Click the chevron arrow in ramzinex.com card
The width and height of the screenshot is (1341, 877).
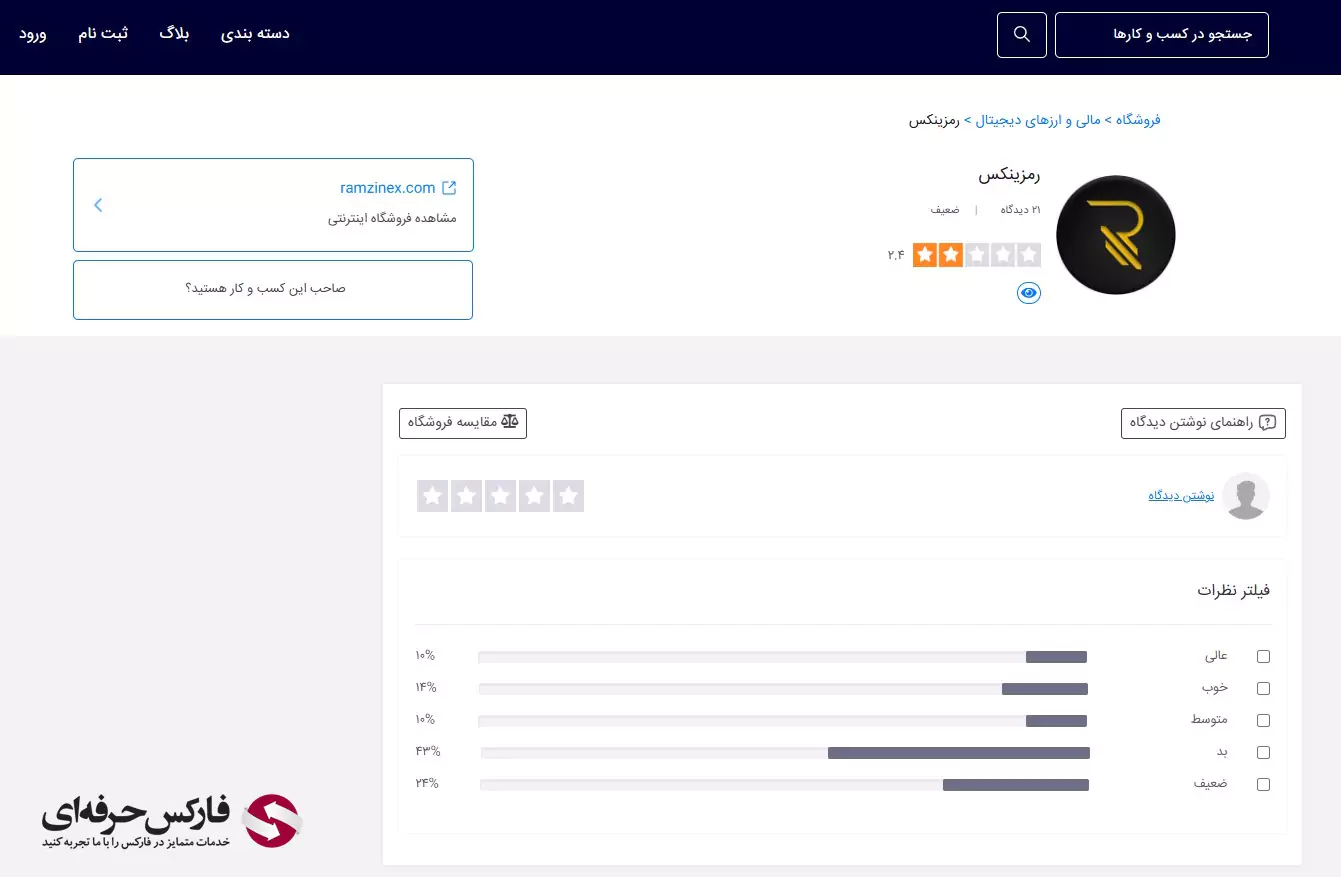pyautogui.click(x=98, y=205)
